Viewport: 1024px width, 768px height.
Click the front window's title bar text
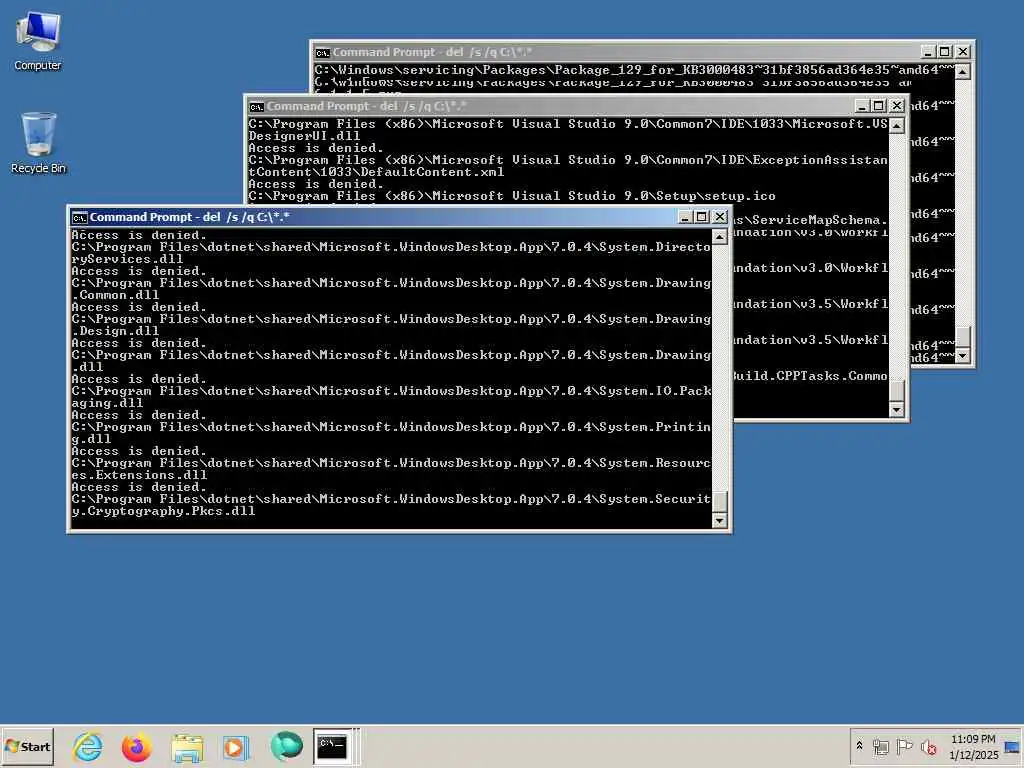189,217
